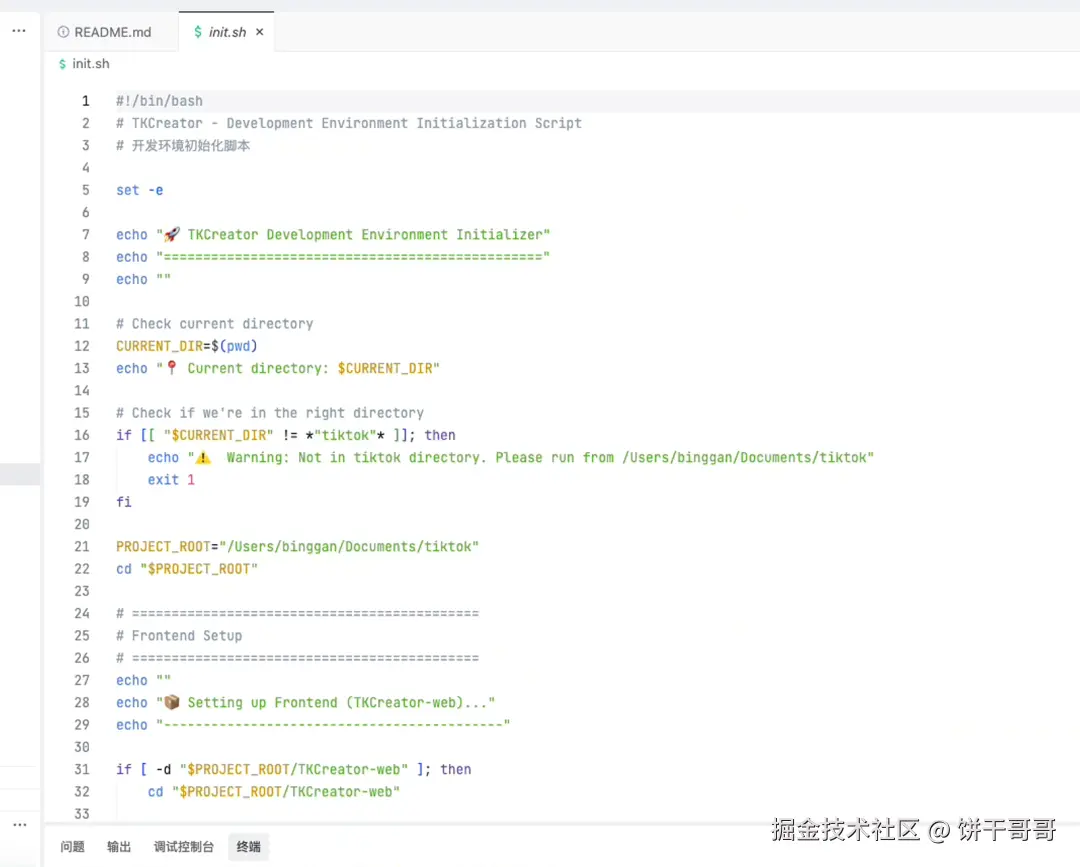Open the bottom sidebar ellipsis menu
Screen dimensions: 1080x867
(19, 824)
